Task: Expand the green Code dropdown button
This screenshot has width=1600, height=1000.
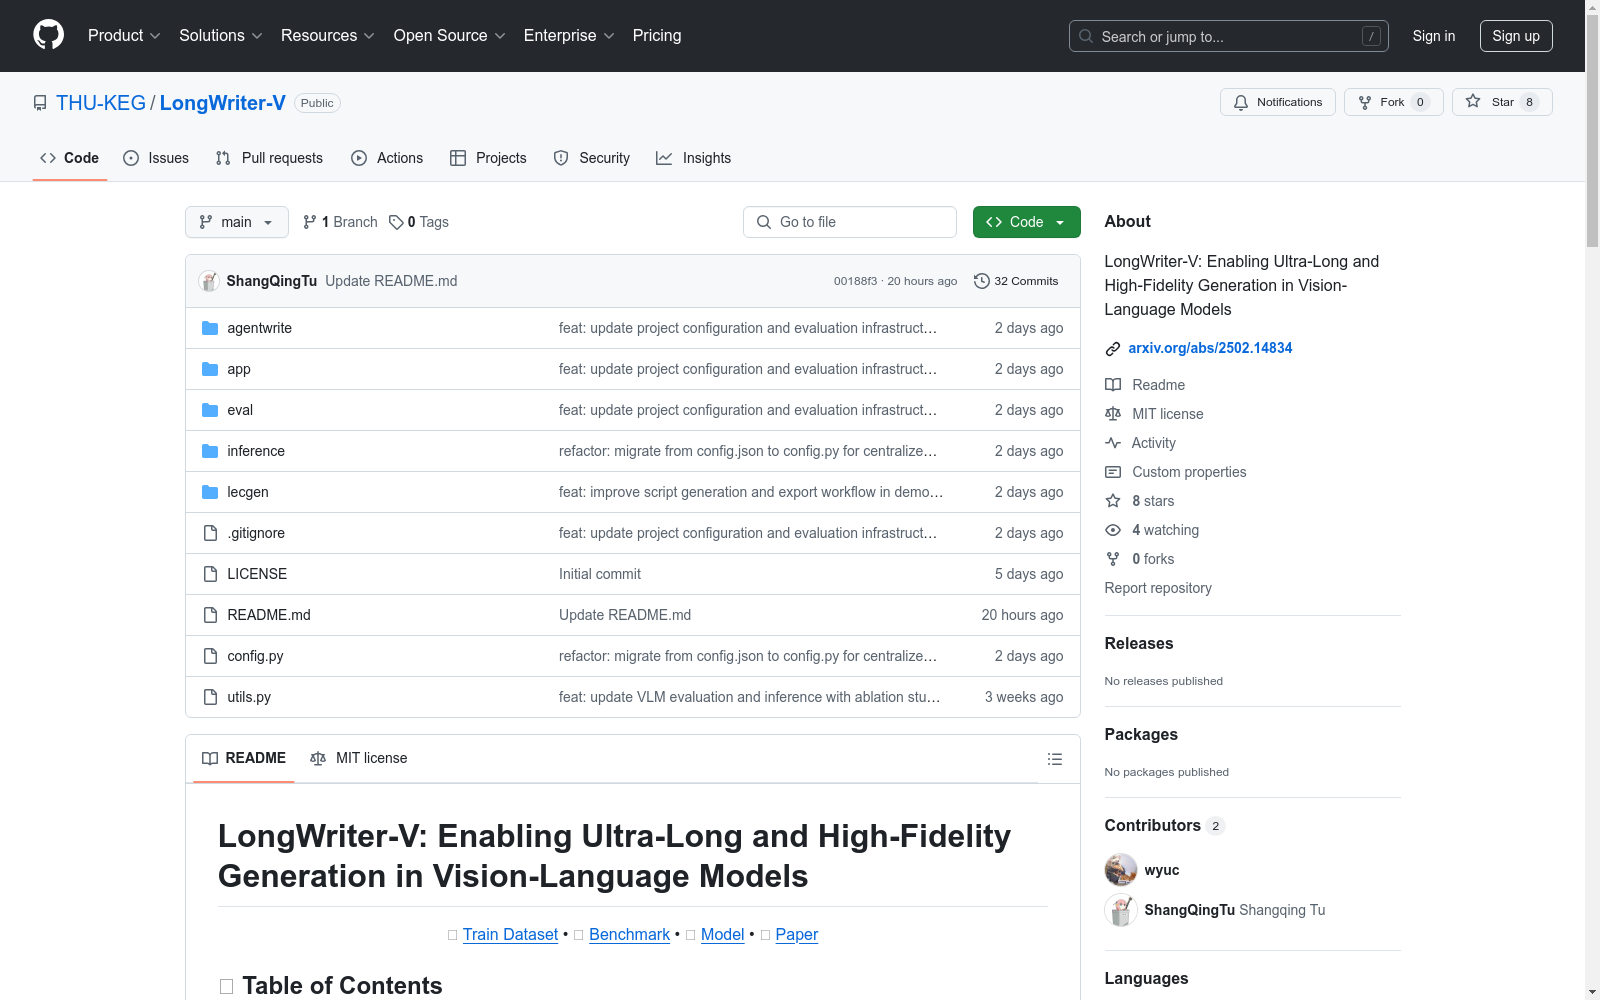Action: point(1027,222)
